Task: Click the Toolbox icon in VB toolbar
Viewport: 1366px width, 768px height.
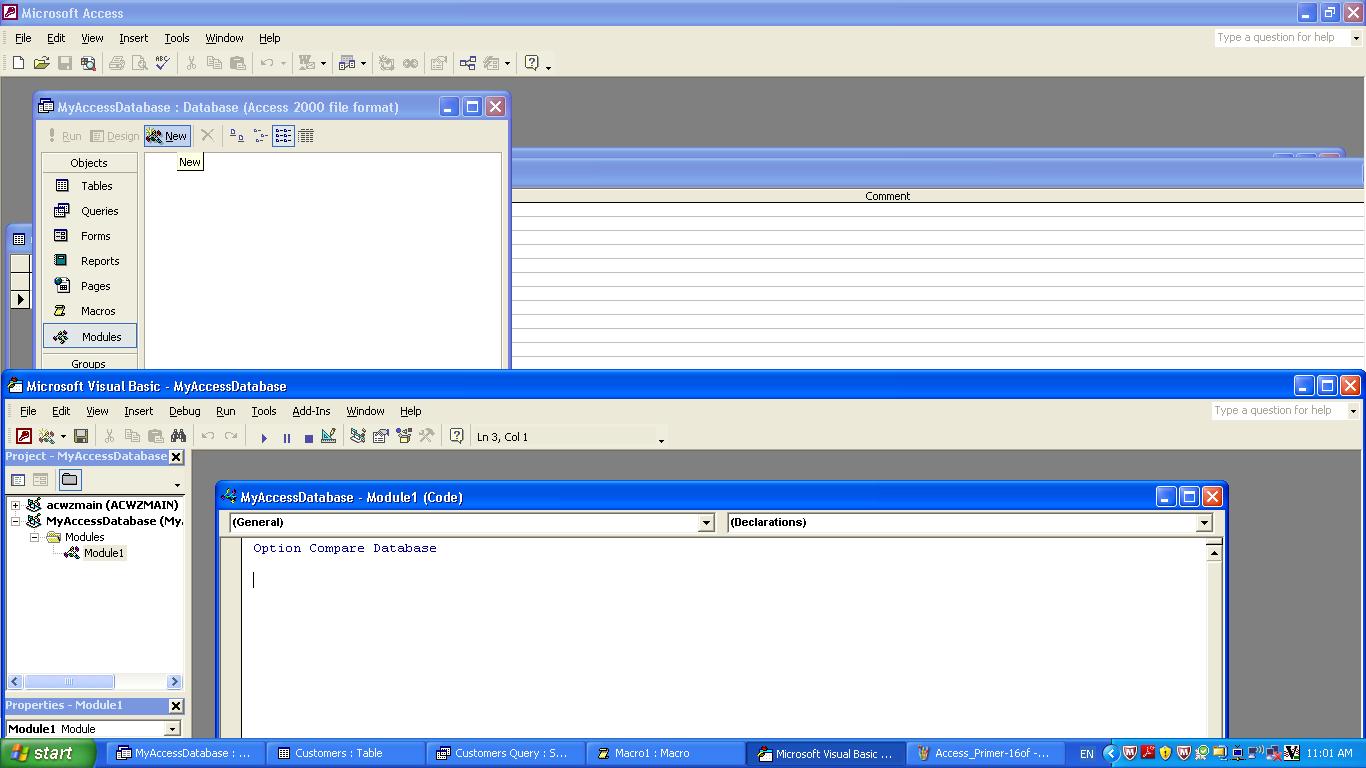Action: point(426,437)
